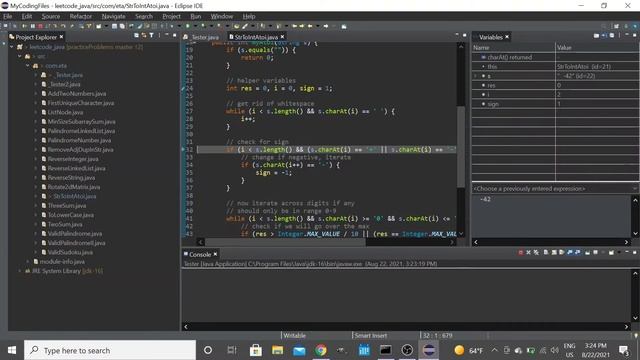Viewport: 640px width, 360px height.
Task: Open Run button dropdown arrow
Action: pos(196,26)
